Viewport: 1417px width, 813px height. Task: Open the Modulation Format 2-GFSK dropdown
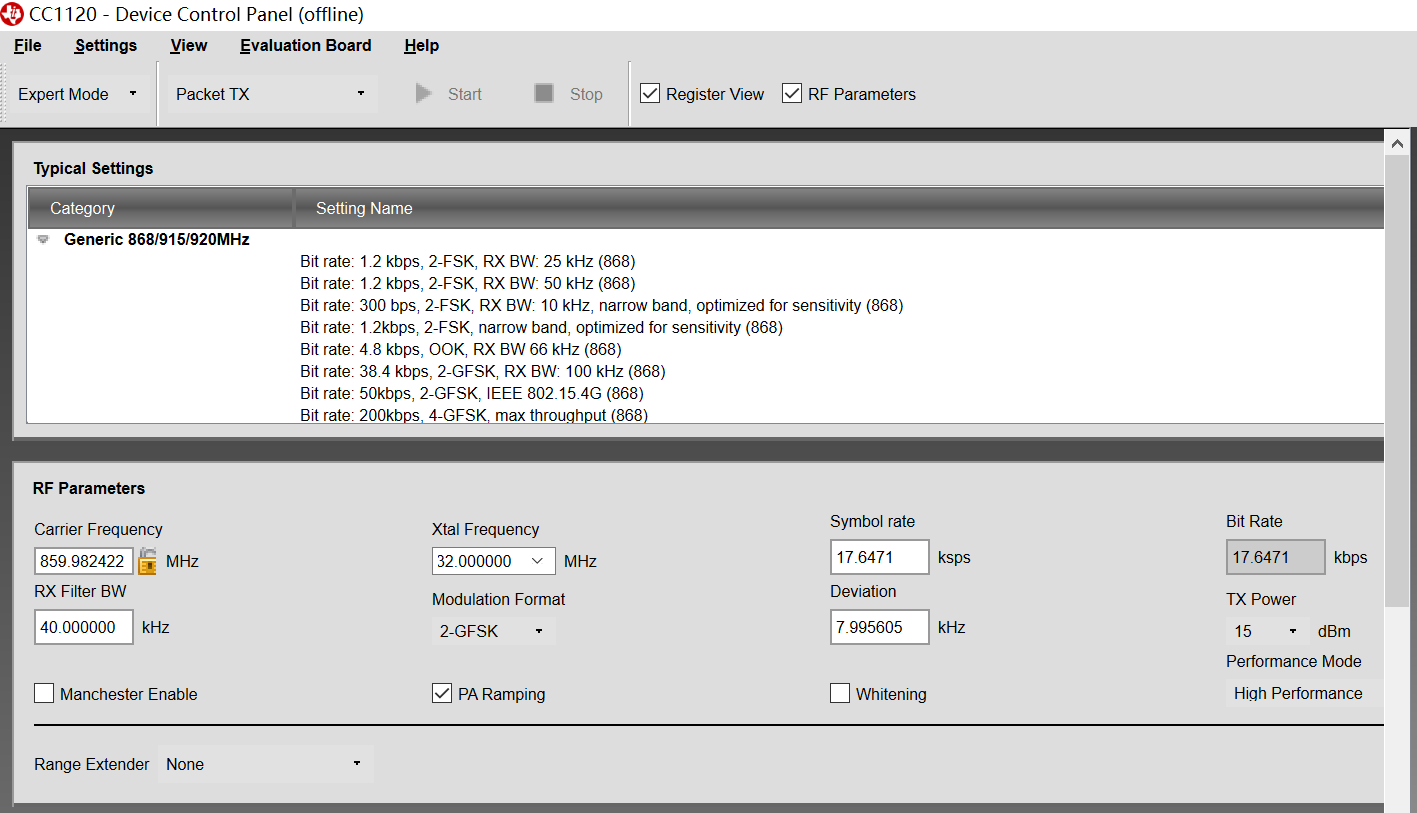pyautogui.click(x=494, y=631)
